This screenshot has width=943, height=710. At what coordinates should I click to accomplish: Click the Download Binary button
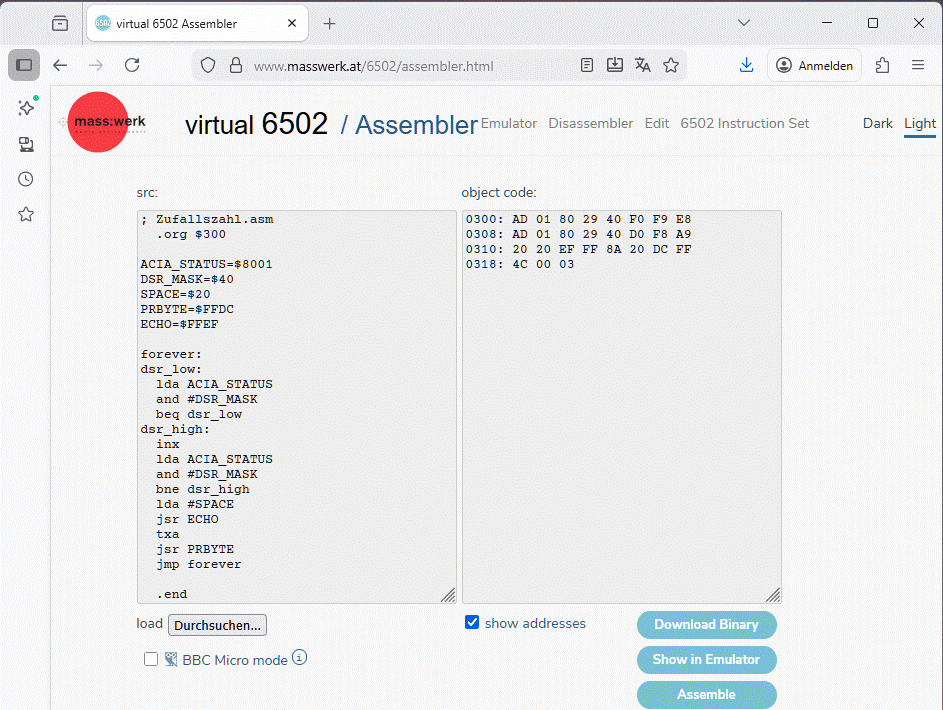click(x=706, y=624)
